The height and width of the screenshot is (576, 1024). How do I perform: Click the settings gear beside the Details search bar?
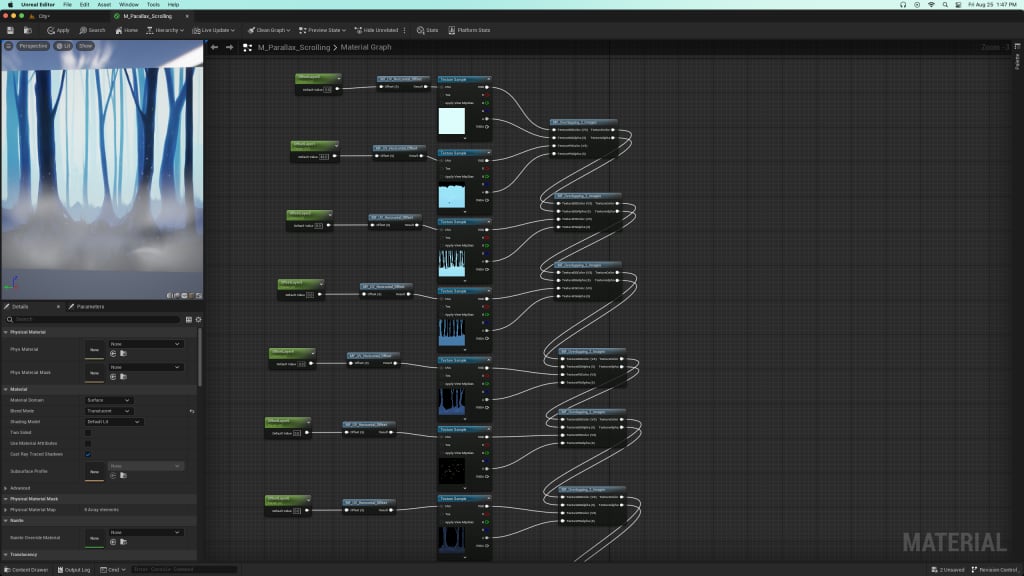pyautogui.click(x=196, y=319)
